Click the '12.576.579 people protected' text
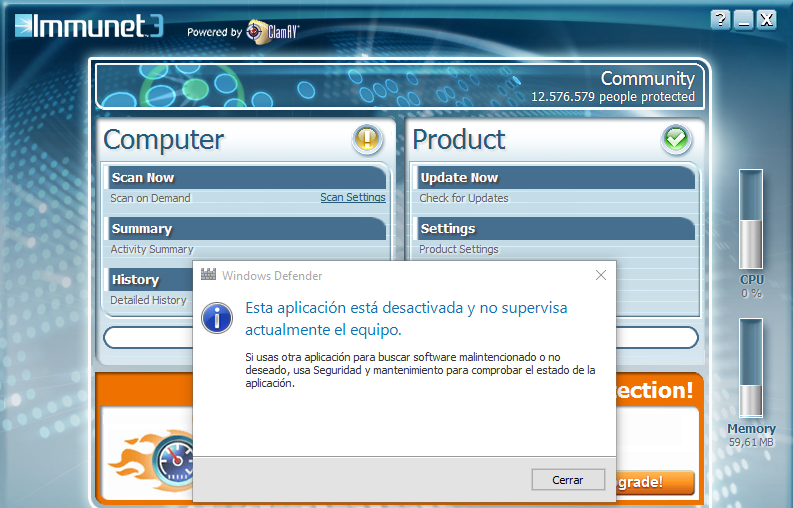 tap(613, 97)
